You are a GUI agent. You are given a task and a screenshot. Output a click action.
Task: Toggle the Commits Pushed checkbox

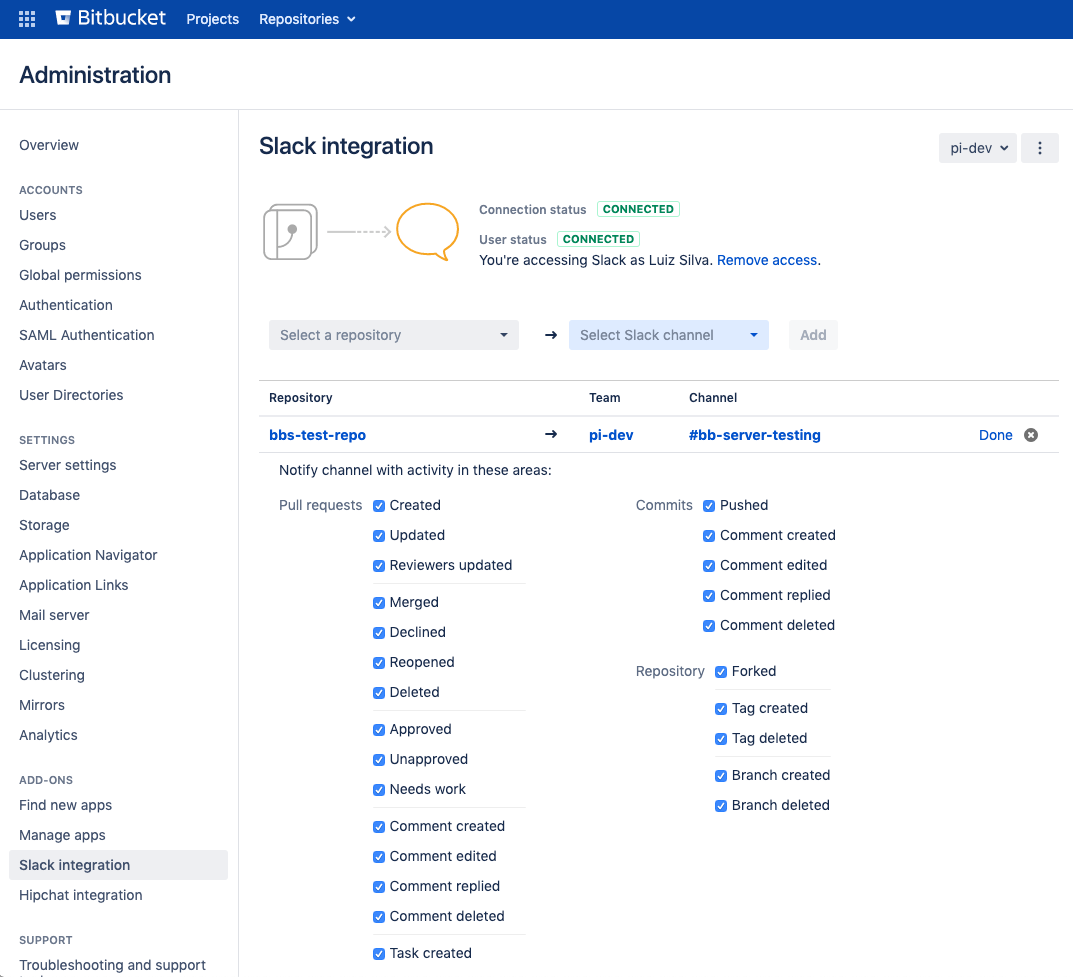[x=709, y=506]
